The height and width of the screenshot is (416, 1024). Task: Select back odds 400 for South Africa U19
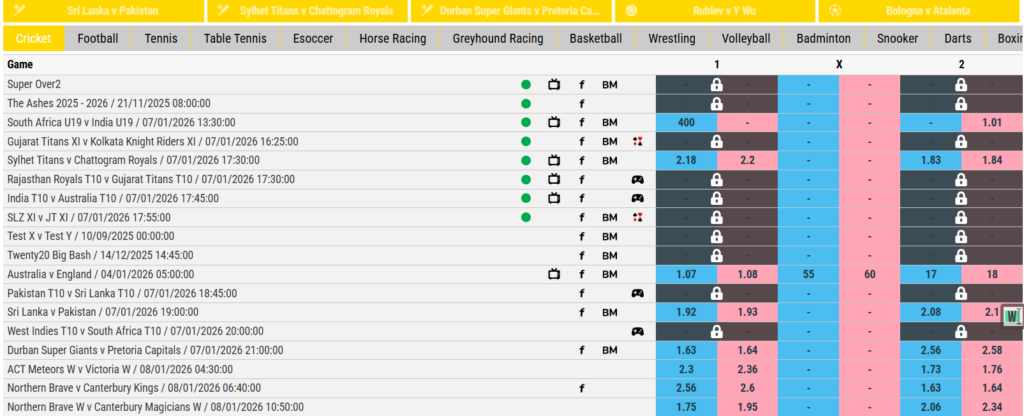686,122
